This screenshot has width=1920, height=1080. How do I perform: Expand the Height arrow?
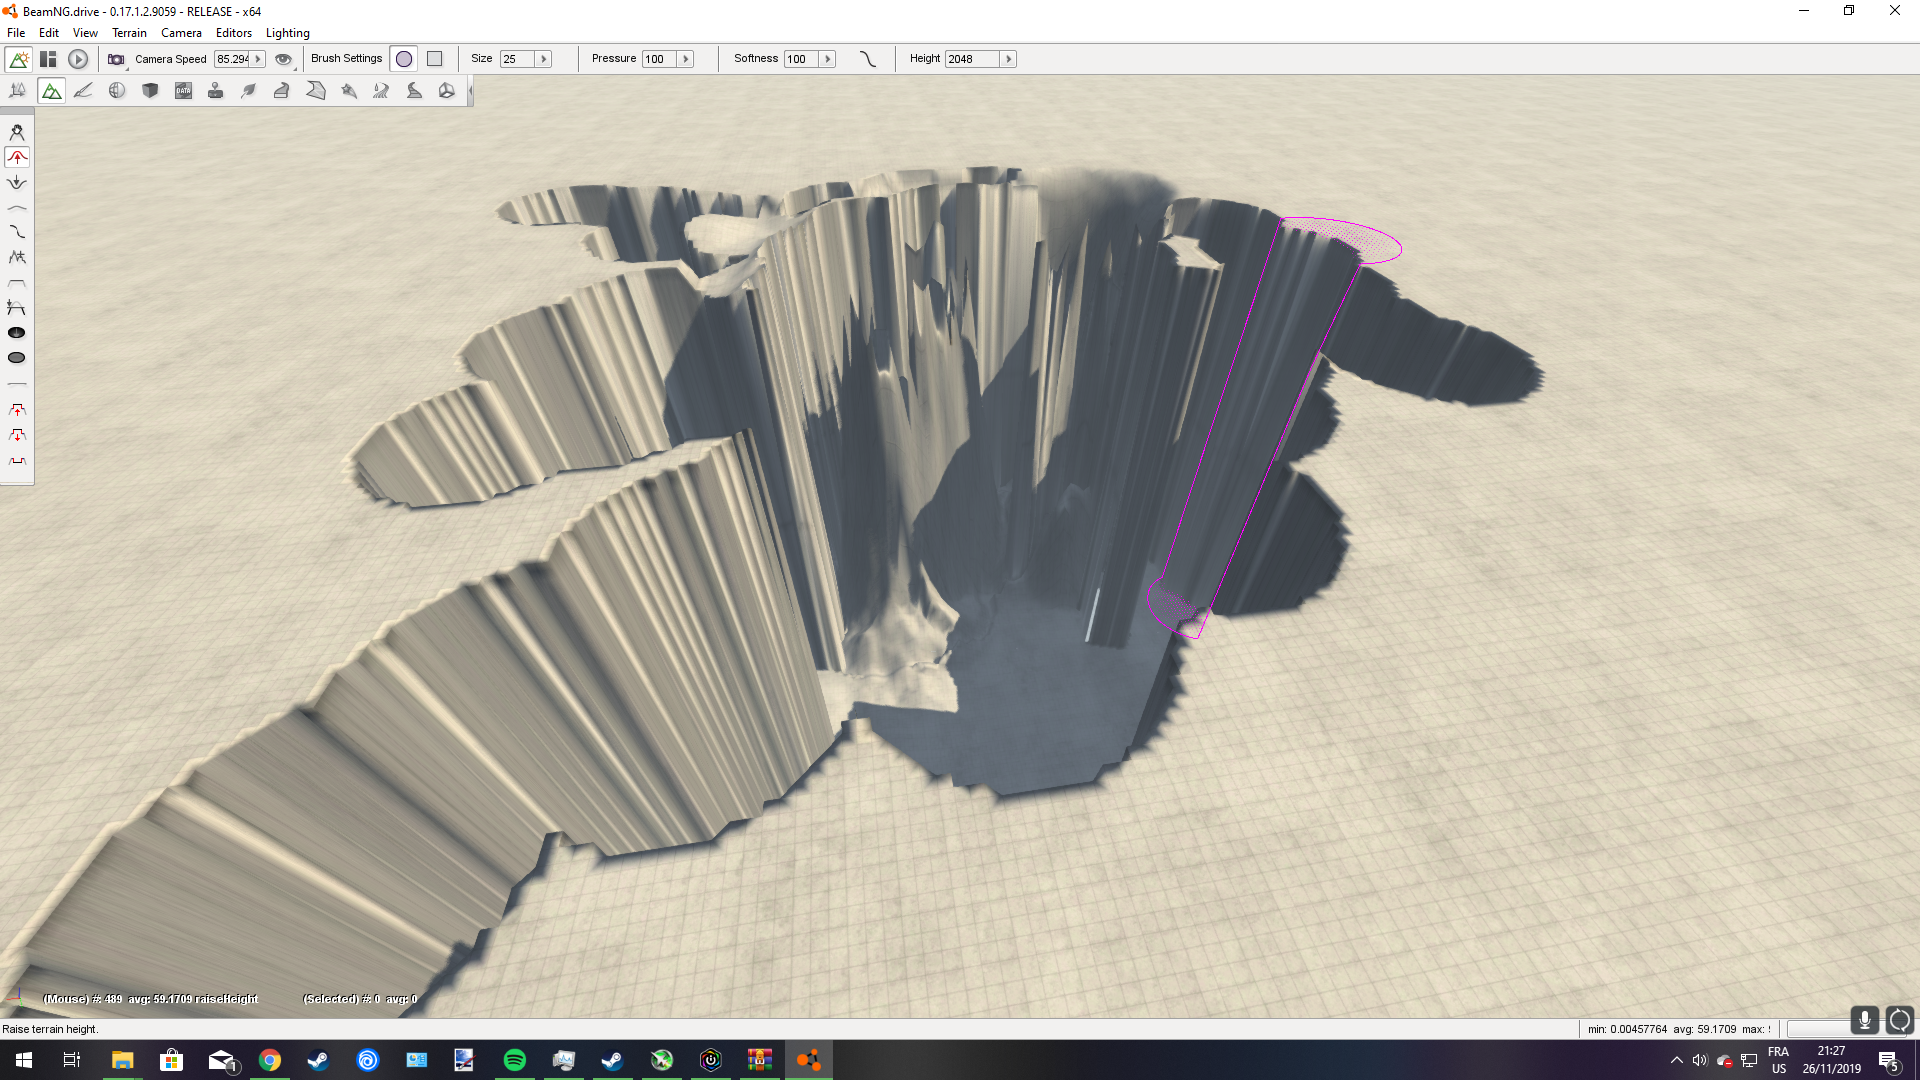coord(1009,59)
